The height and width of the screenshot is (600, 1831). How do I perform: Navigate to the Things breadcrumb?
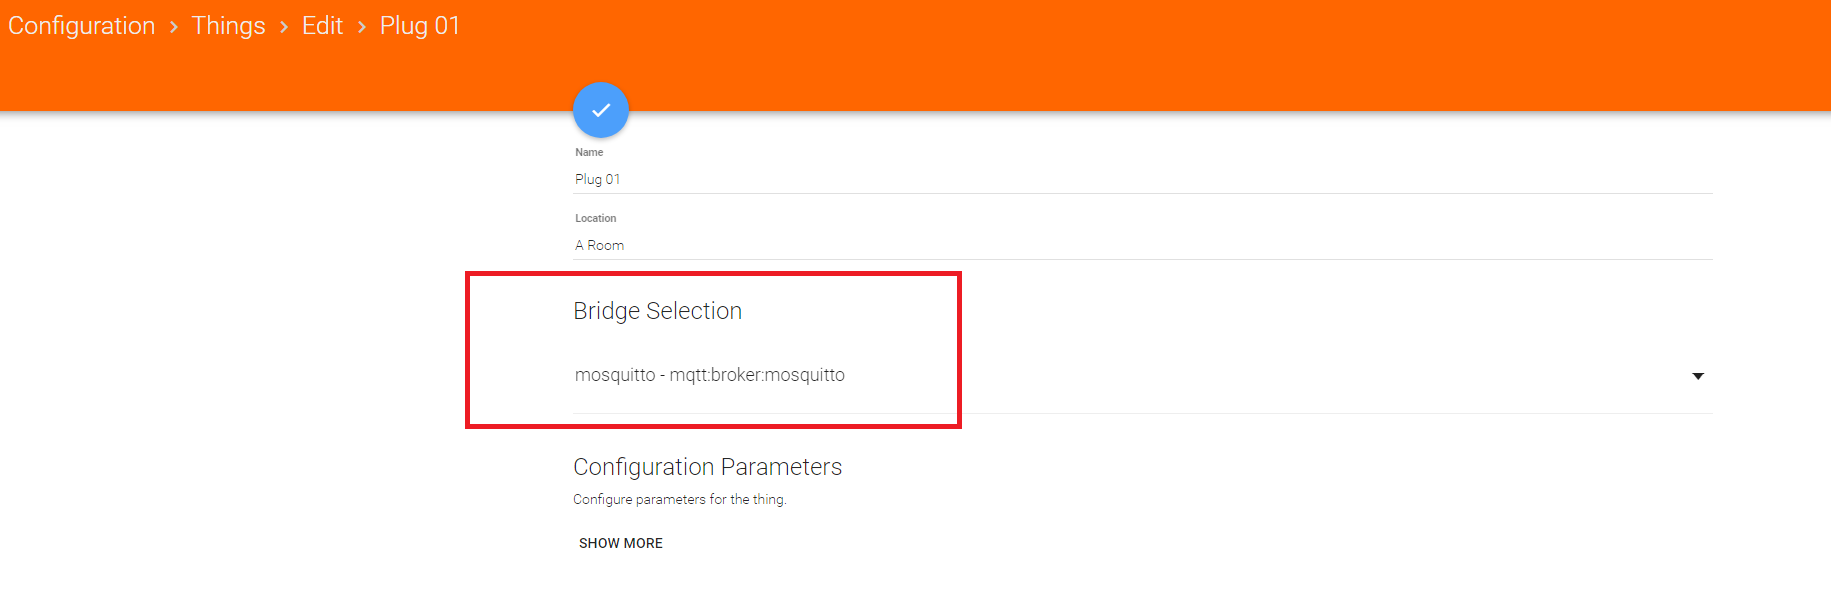(229, 26)
